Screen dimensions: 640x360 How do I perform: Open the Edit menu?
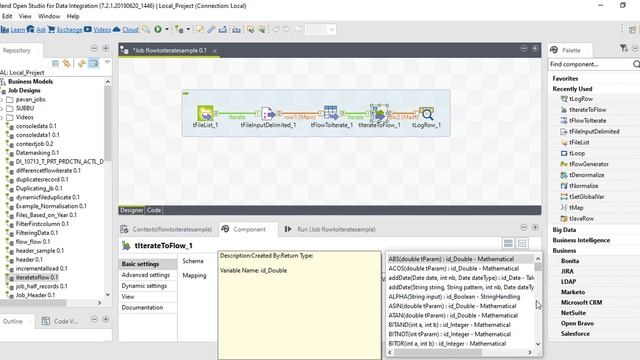coord(7,16)
